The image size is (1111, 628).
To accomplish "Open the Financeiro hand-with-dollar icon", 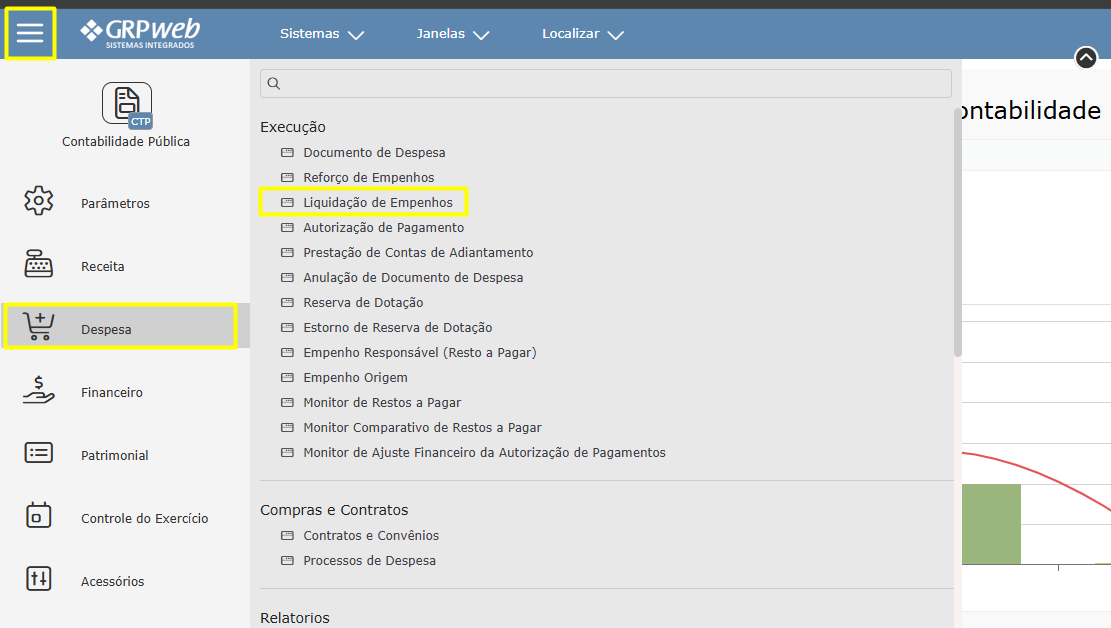I will click(38, 390).
